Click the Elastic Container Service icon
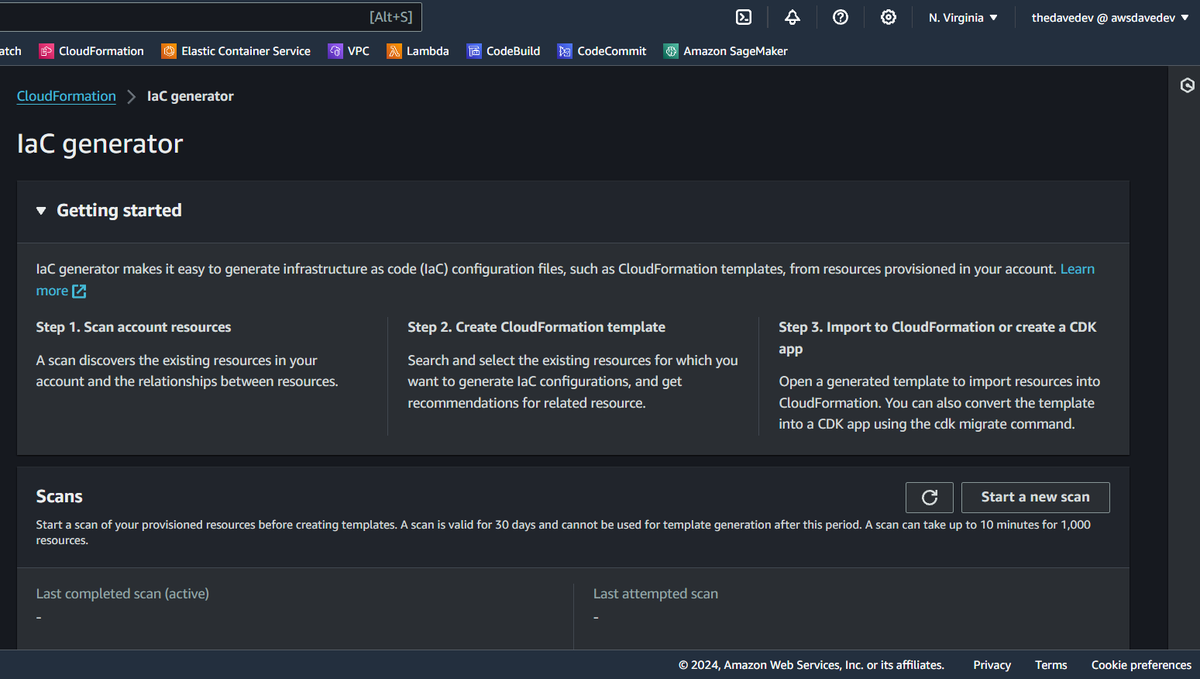 [x=169, y=51]
